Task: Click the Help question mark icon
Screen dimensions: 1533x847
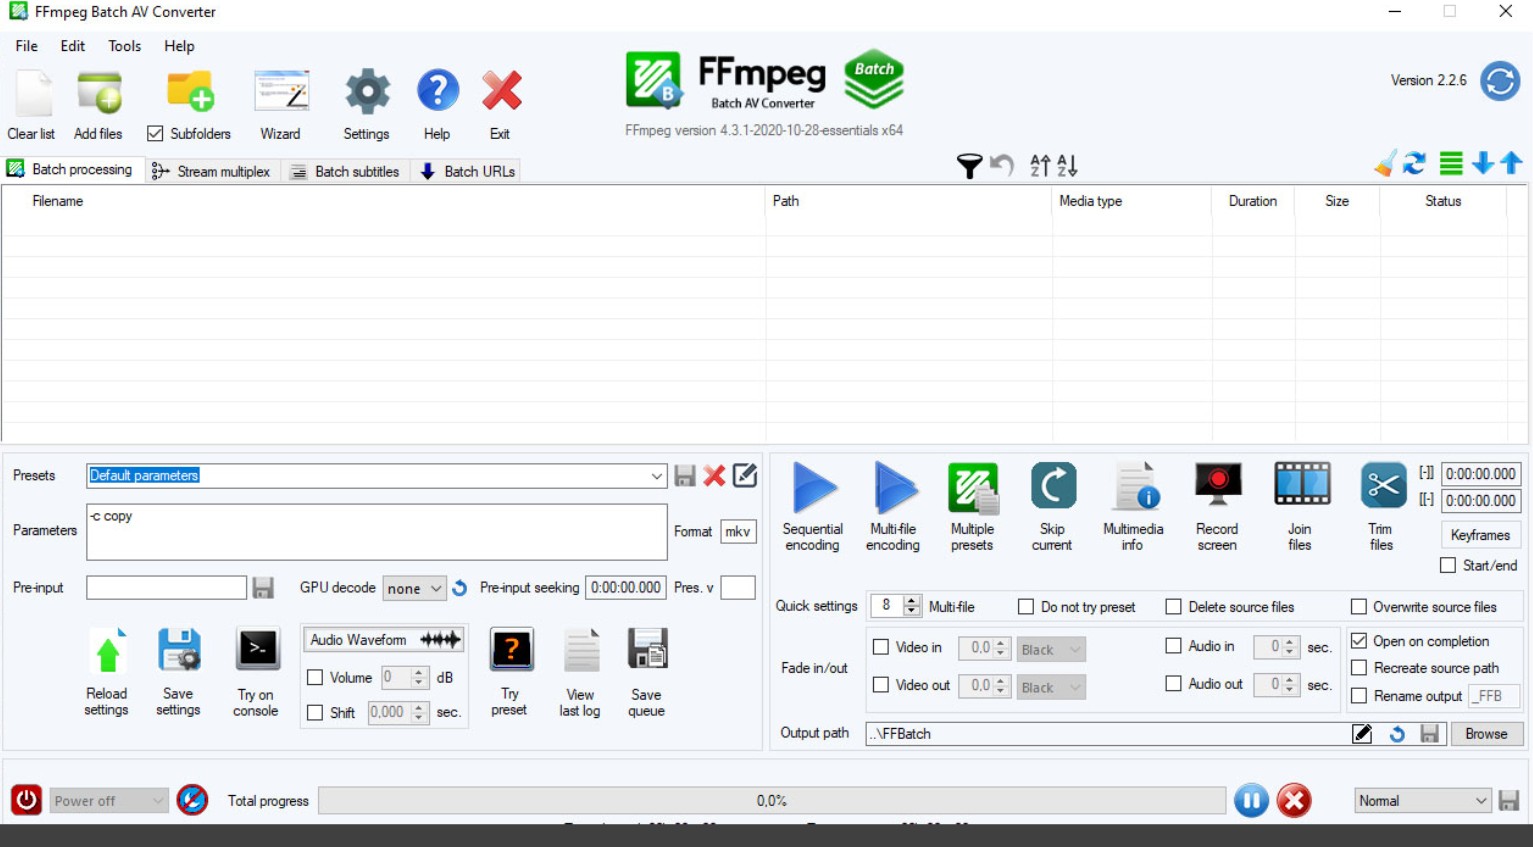Action: click(437, 91)
